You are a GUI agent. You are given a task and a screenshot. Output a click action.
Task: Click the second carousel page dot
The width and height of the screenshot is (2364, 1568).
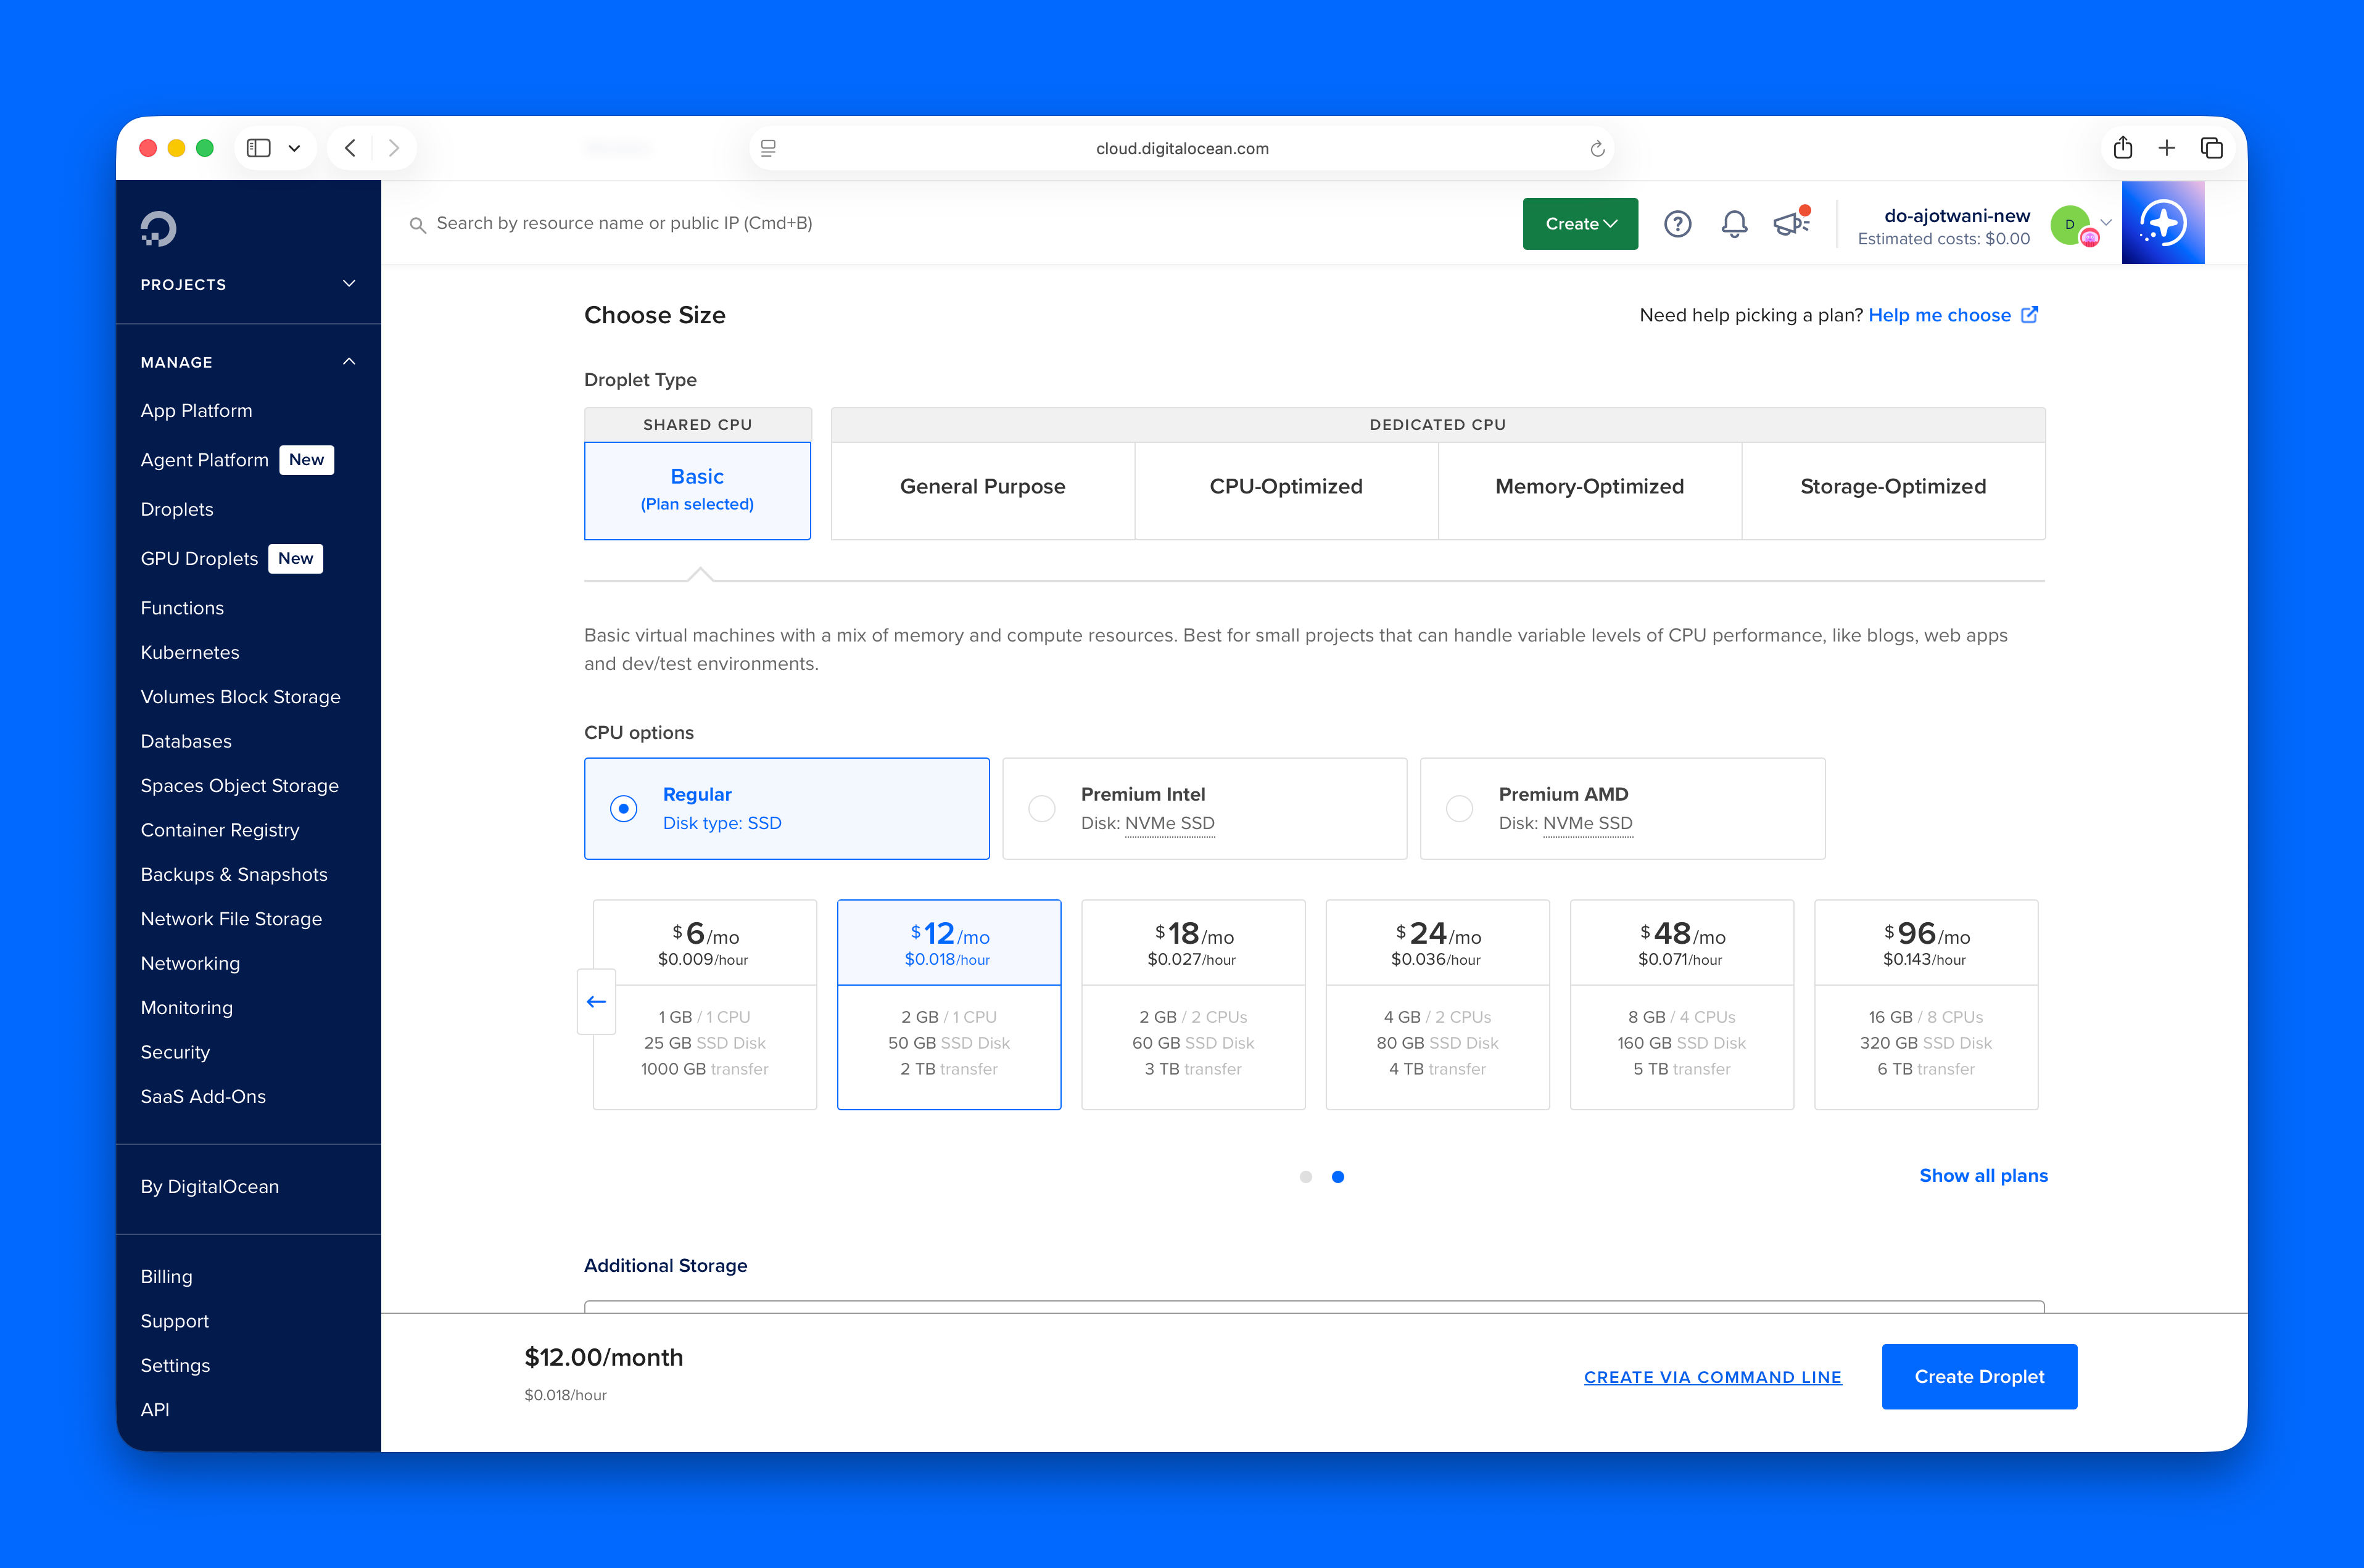[1338, 1177]
